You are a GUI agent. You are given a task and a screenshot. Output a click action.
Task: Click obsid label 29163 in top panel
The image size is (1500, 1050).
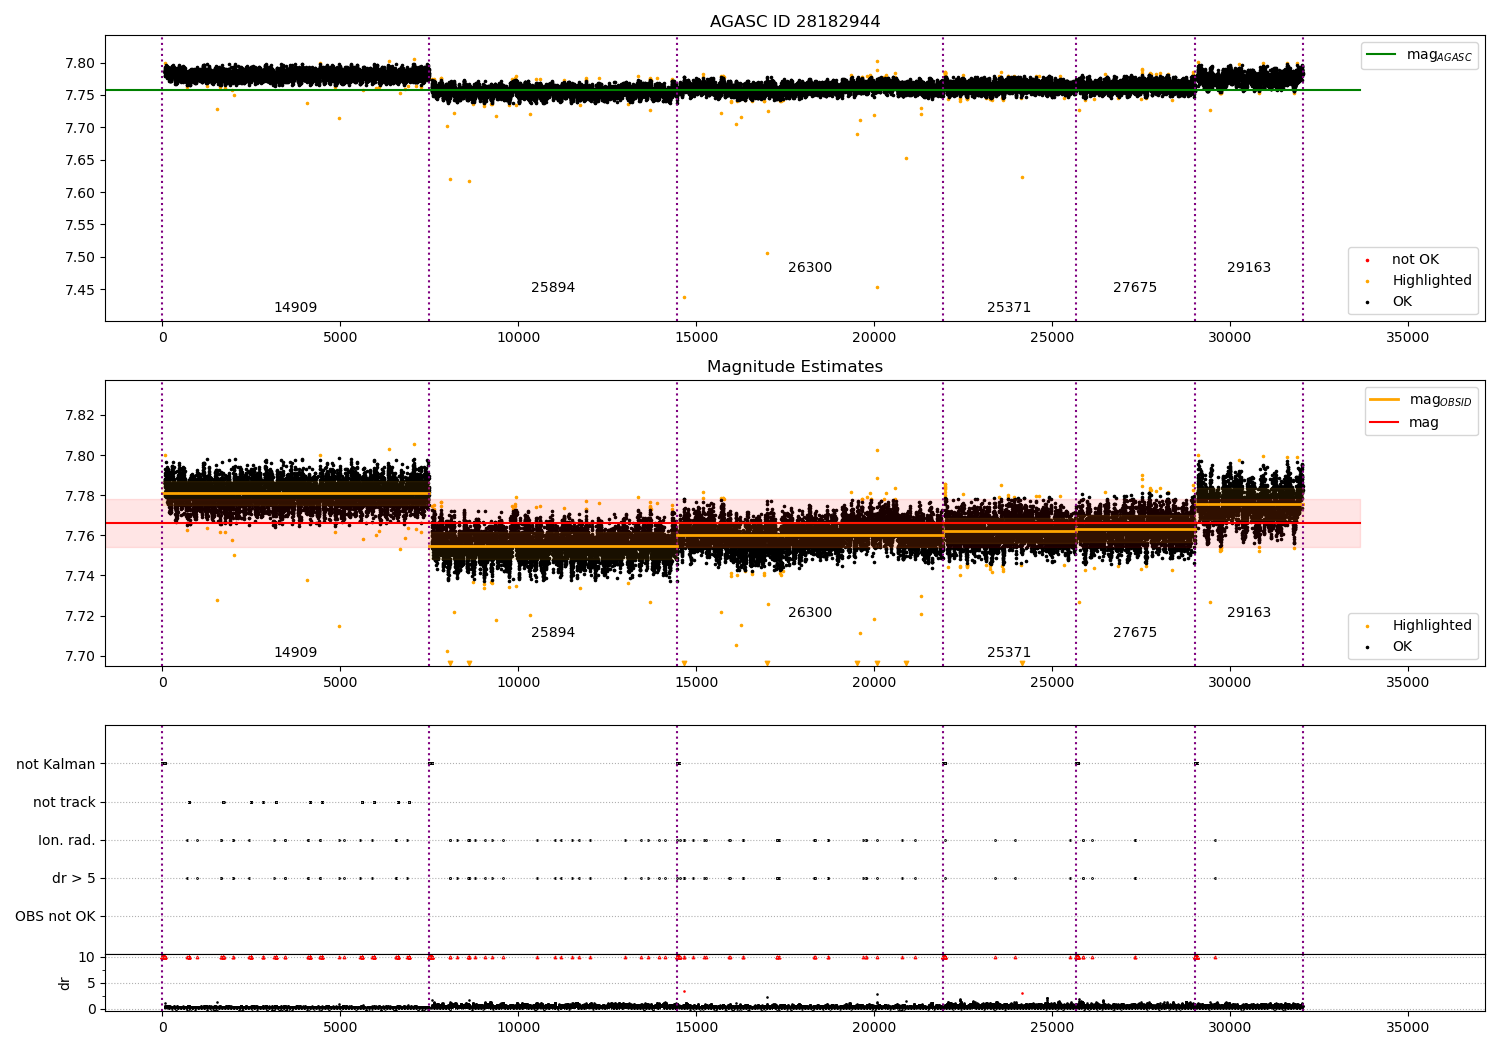point(1249,268)
